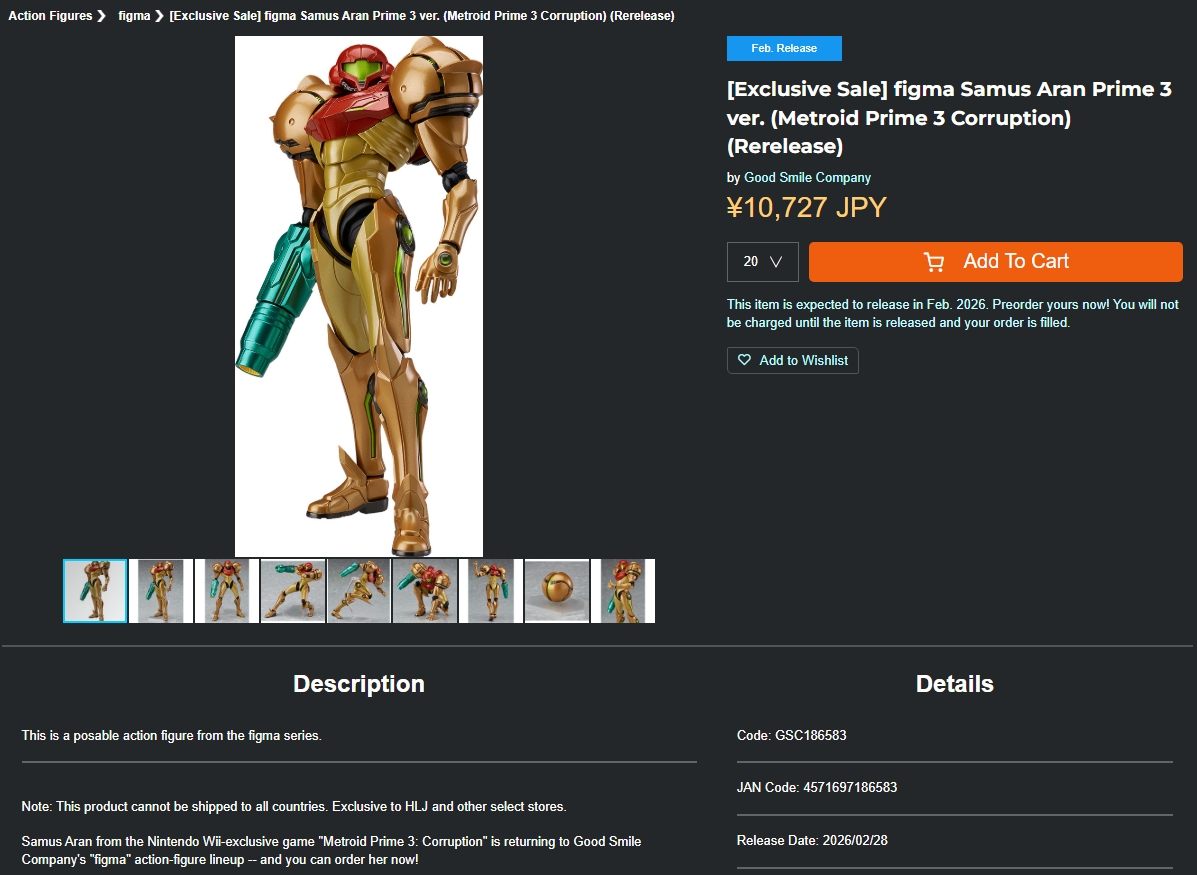
Task: Click the heart icon beside Add to Wishlist
Action: point(744,360)
